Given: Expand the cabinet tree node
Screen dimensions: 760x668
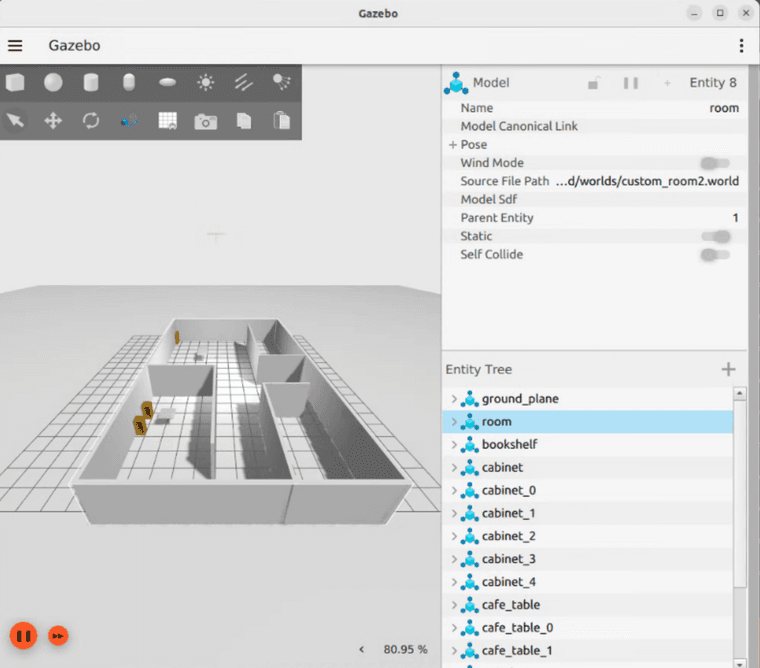Looking at the screenshot, I should tap(454, 467).
